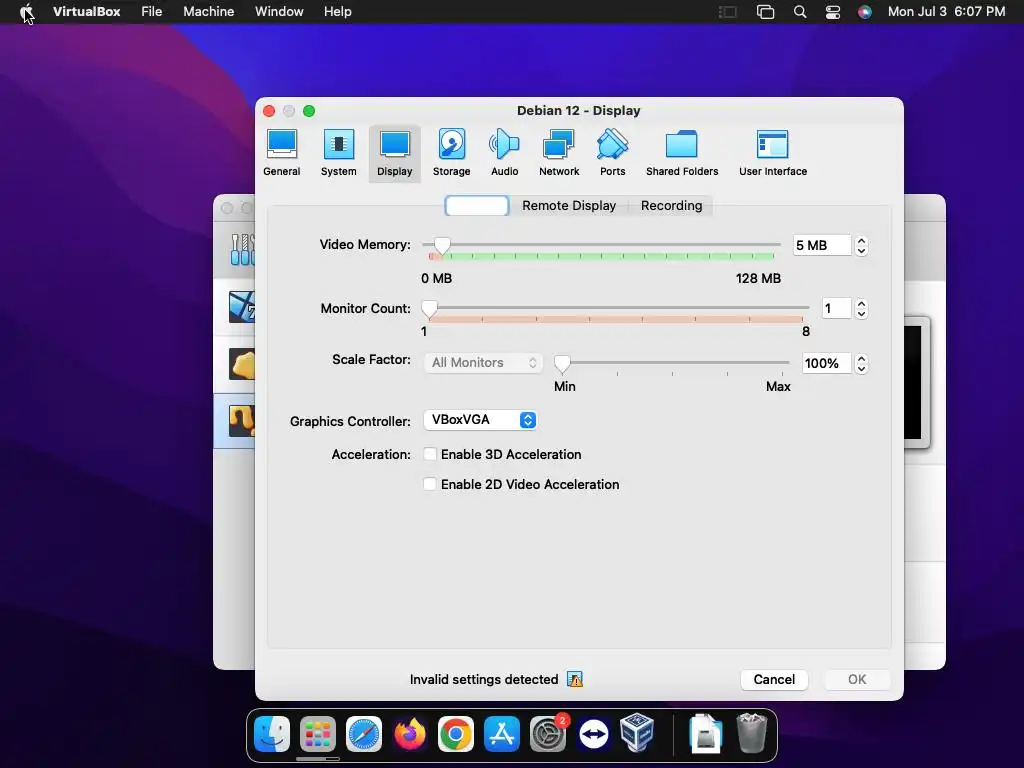Open the Audio settings section

click(x=504, y=153)
